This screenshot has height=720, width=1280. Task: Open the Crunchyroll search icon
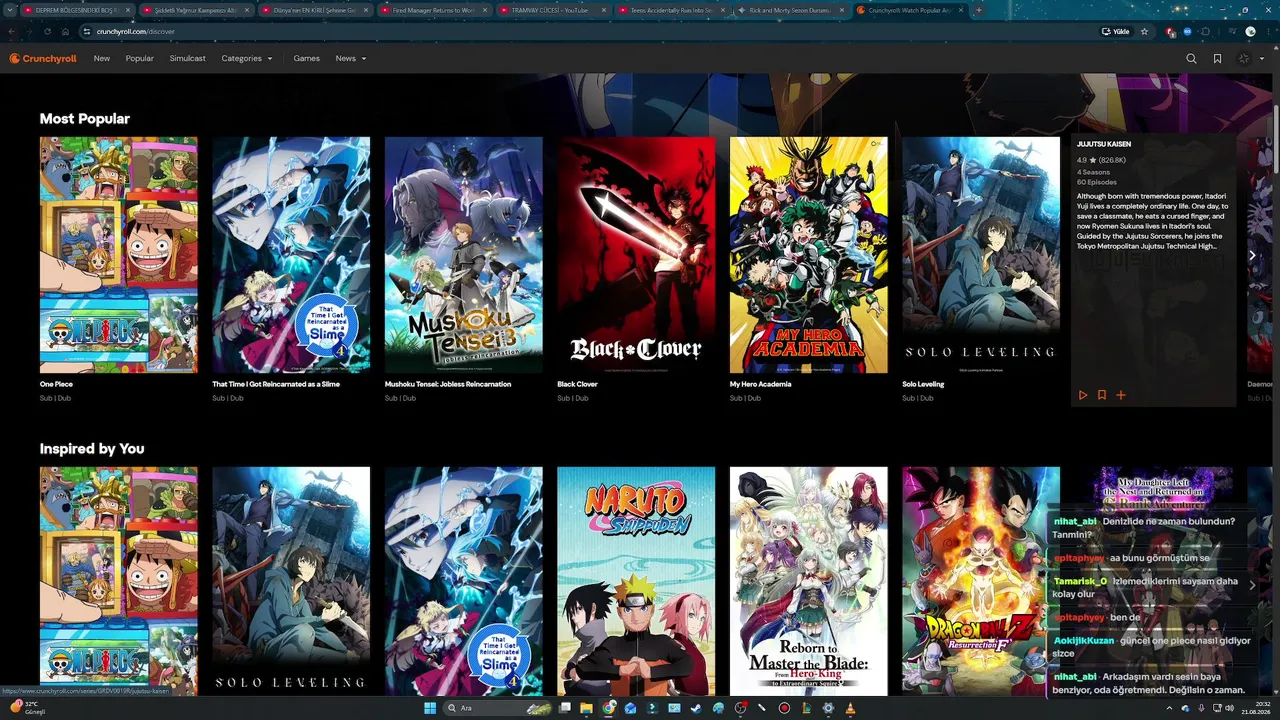1191,59
